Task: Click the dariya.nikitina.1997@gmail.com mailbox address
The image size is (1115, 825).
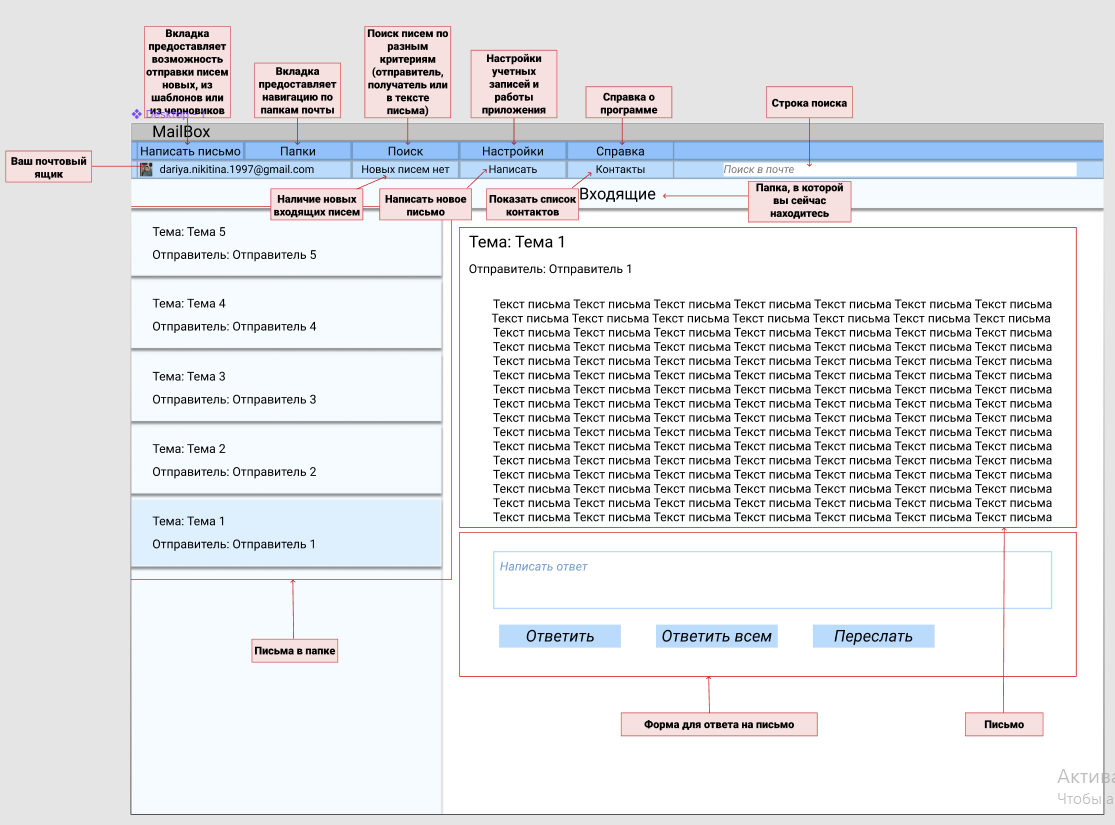Action: click(236, 169)
